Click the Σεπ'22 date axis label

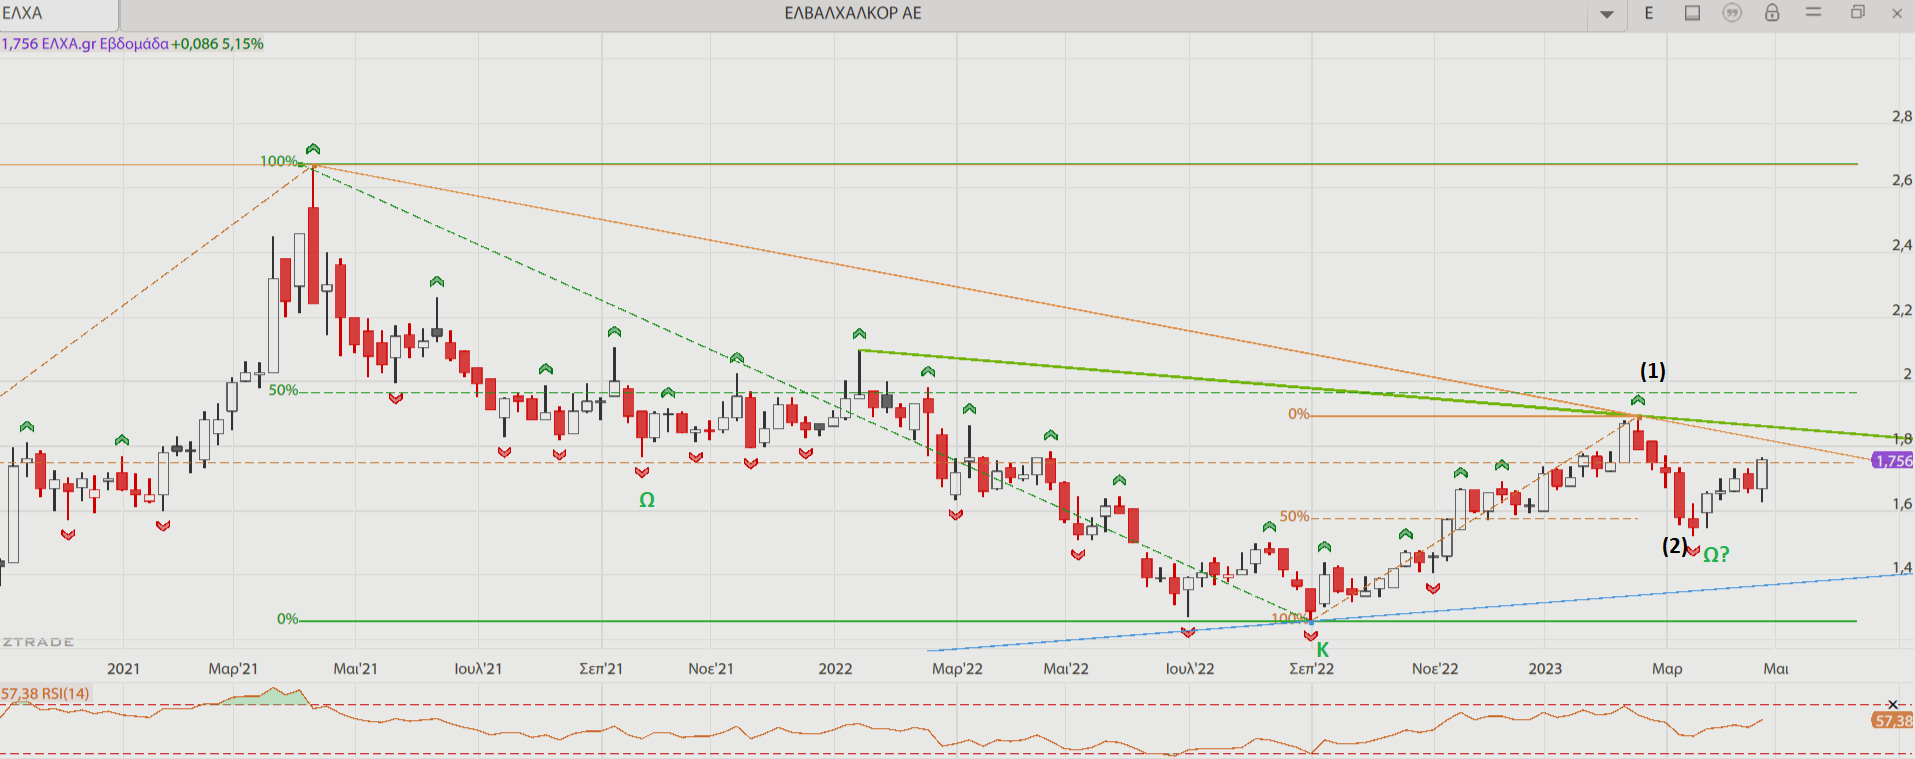click(x=1311, y=669)
